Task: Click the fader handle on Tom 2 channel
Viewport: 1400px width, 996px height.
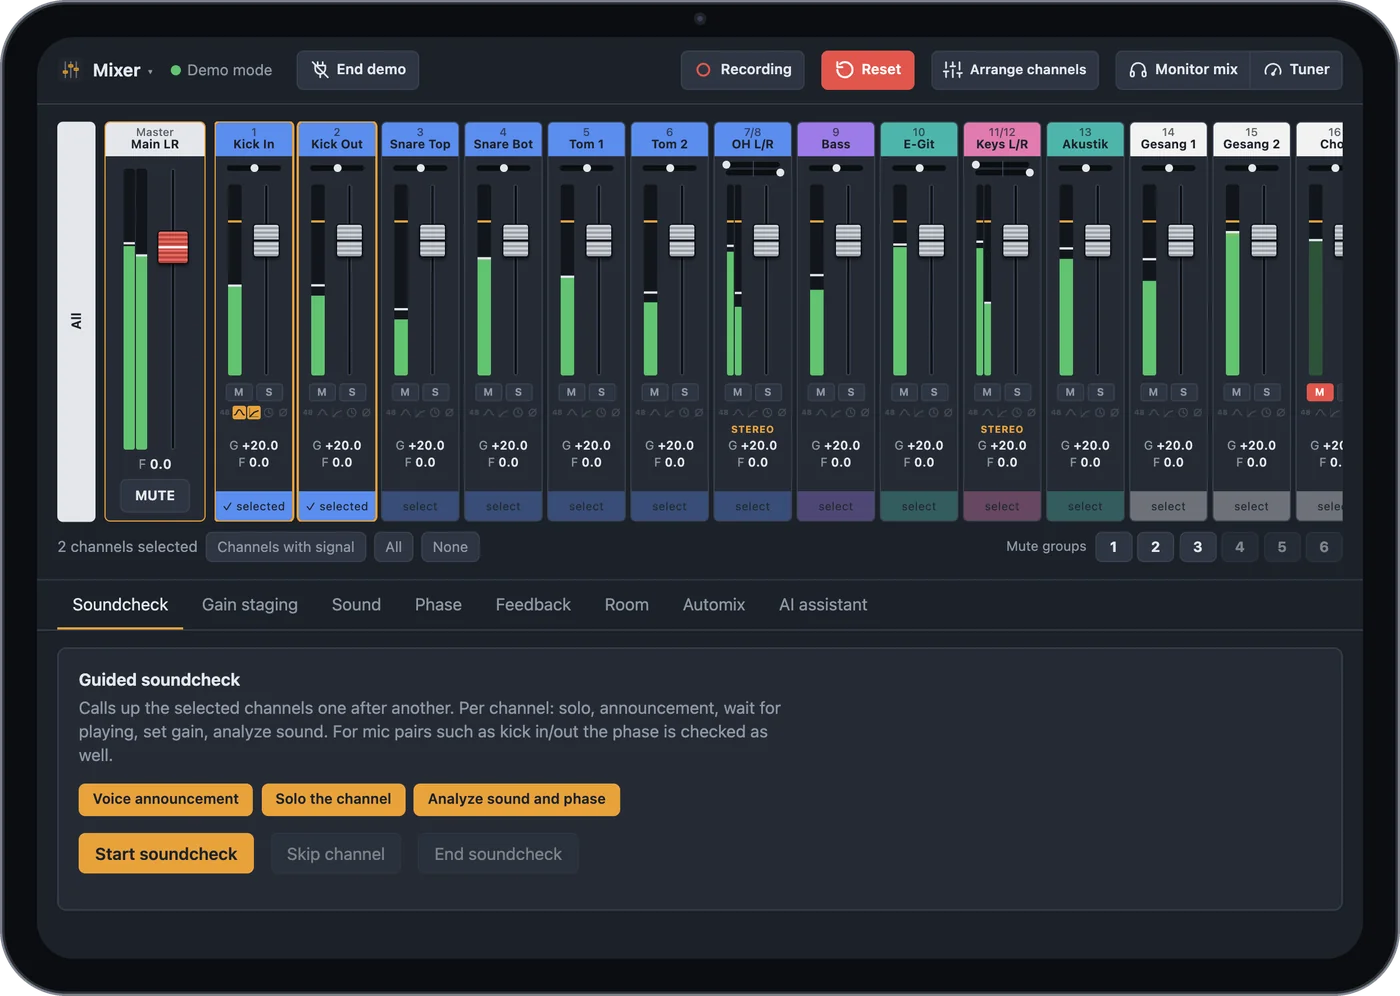Action: (682, 240)
